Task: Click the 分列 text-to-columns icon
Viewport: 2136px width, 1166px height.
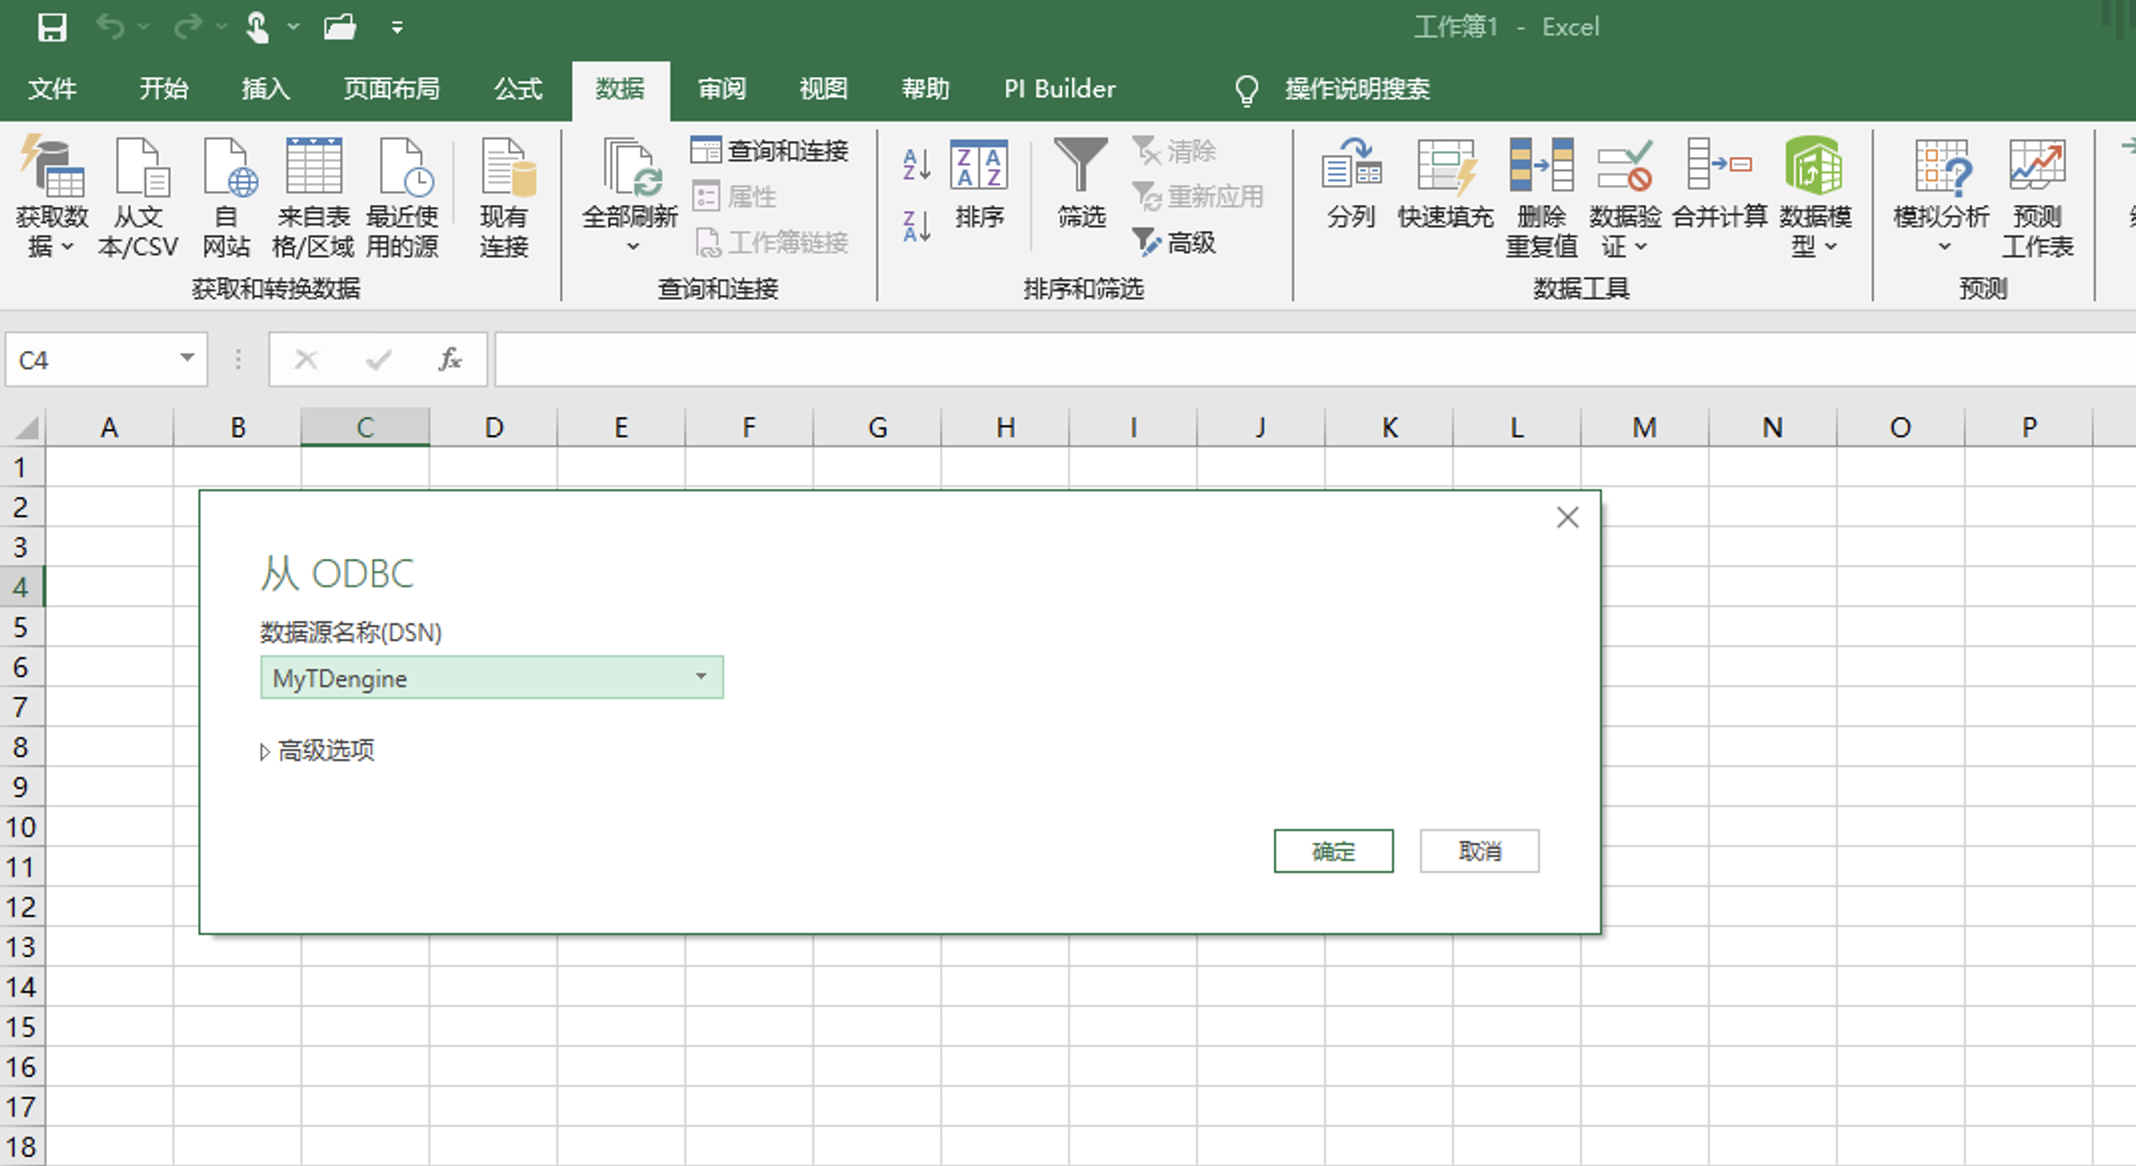Action: click(x=1351, y=190)
